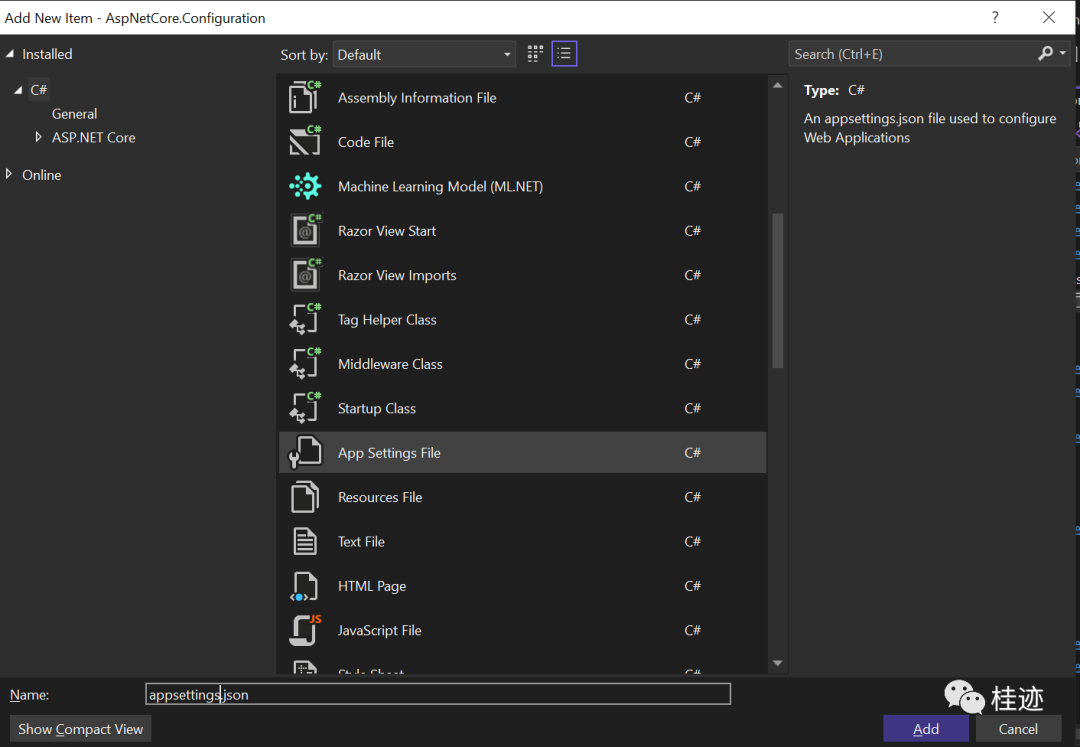This screenshot has width=1080, height=747.
Task: Select the Middleware Class label
Action: (x=390, y=364)
